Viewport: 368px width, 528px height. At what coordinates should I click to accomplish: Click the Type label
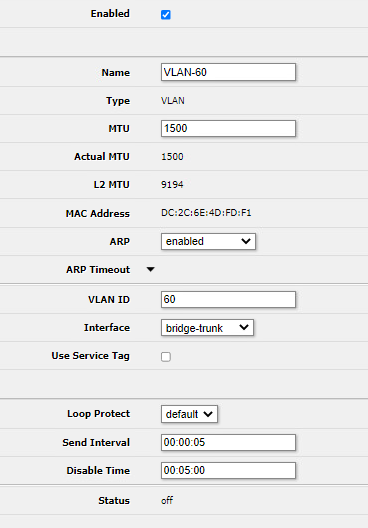118,101
